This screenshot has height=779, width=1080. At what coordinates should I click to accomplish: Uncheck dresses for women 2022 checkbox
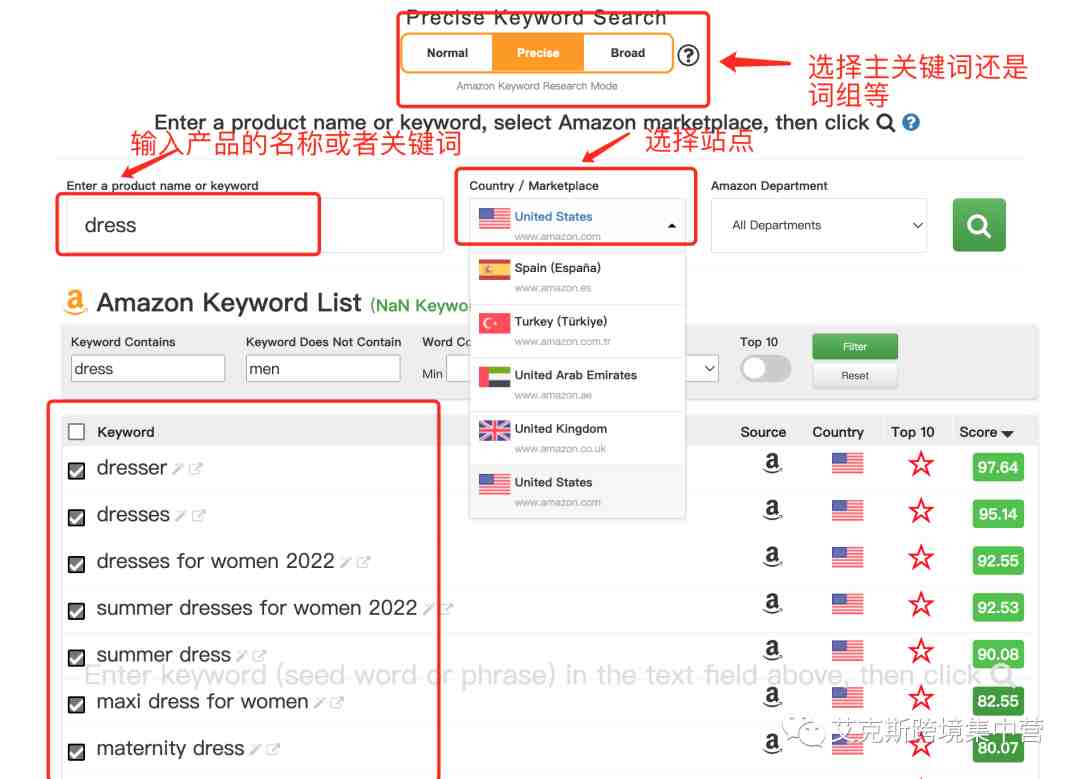coord(76,564)
